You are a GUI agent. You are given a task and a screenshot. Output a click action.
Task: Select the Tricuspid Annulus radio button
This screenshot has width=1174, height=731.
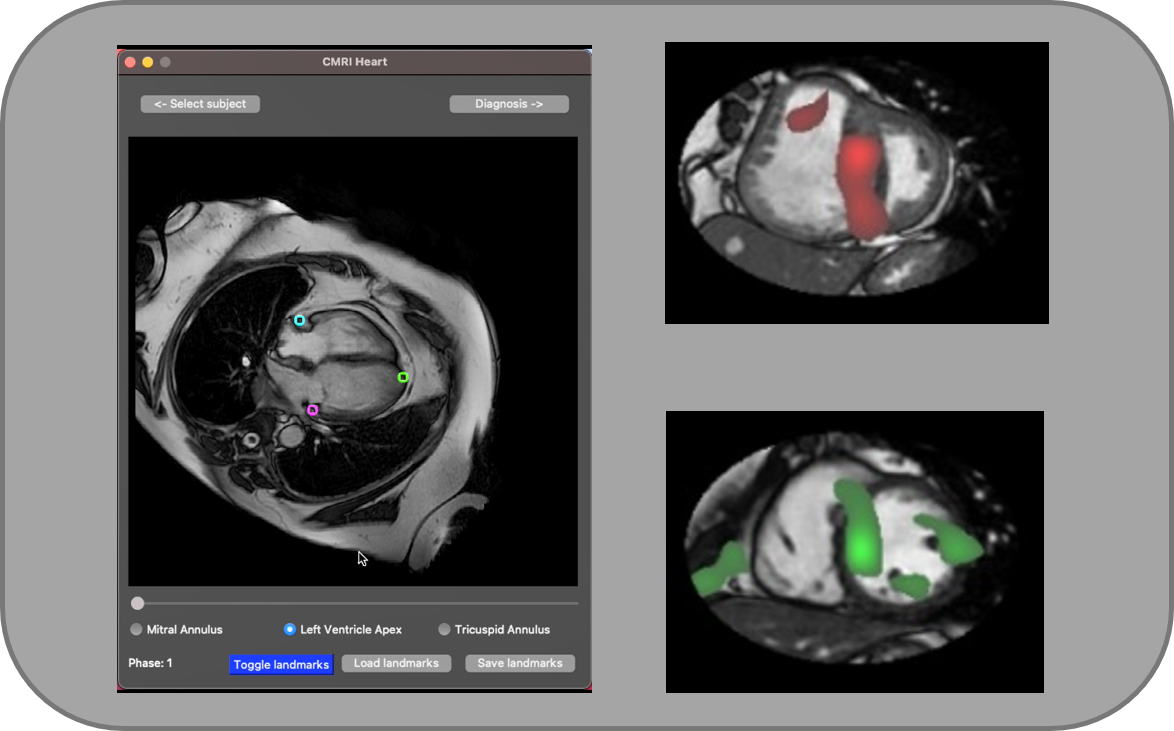[443, 629]
